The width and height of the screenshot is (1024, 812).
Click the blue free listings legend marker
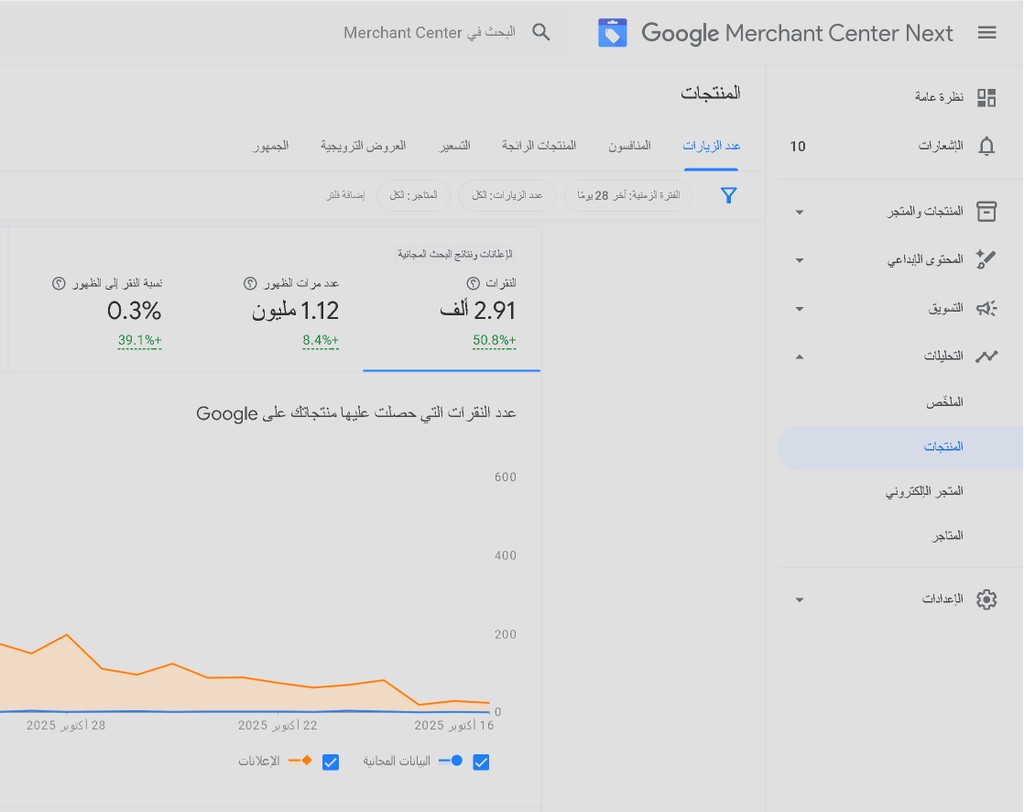pos(451,760)
